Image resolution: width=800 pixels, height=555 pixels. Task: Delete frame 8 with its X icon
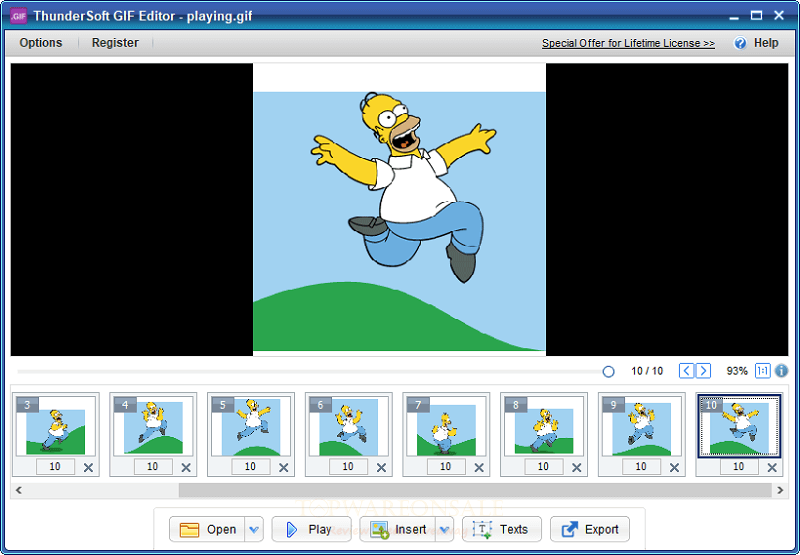click(577, 467)
